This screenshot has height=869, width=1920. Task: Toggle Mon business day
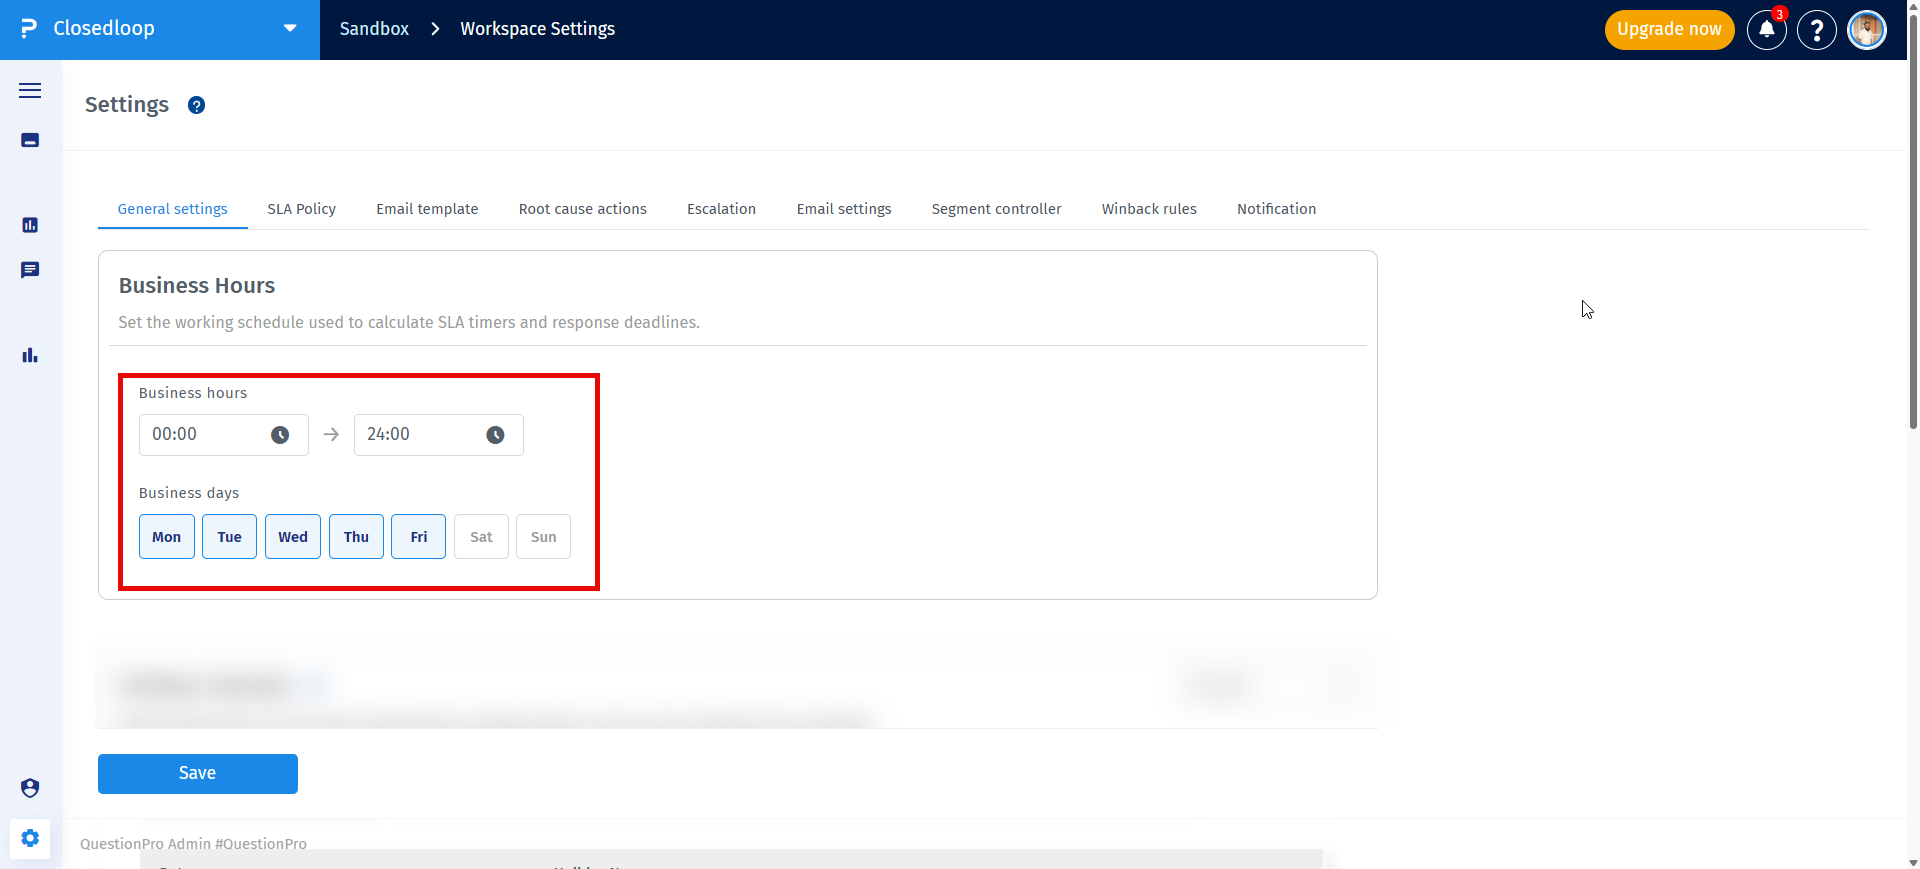[x=167, y=537]
